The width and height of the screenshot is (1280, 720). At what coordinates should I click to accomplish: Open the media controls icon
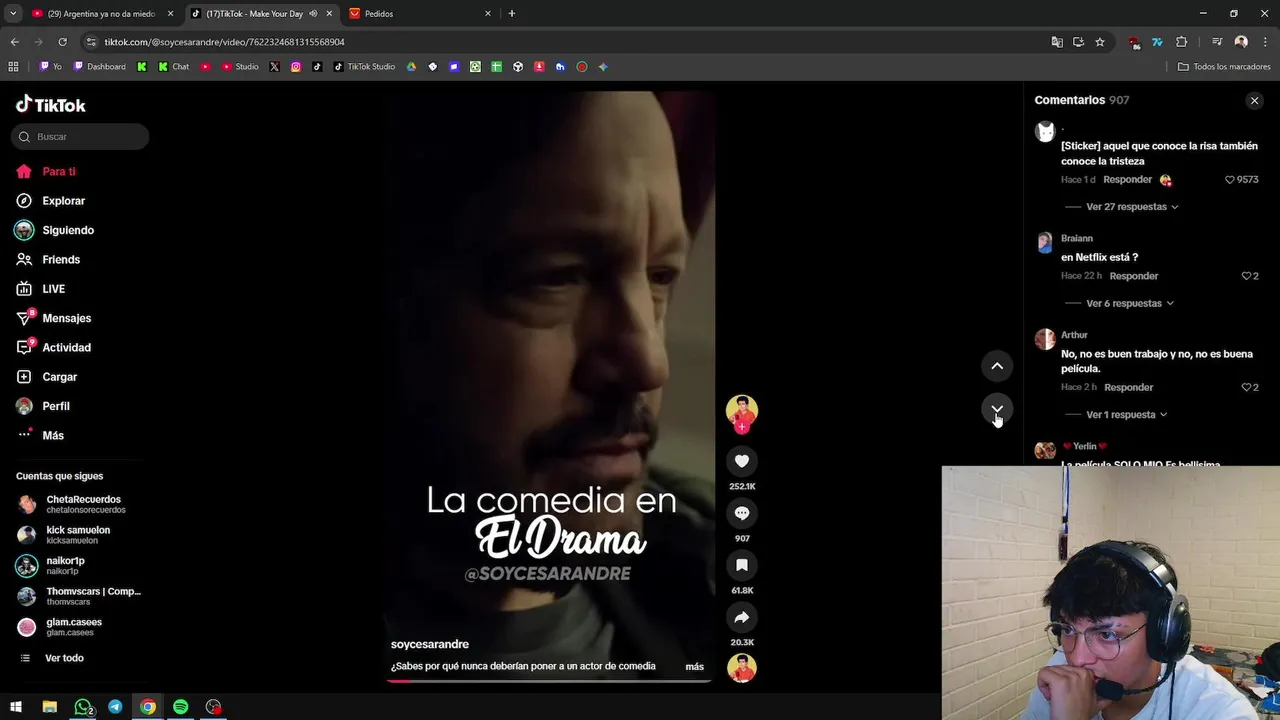1217,42
